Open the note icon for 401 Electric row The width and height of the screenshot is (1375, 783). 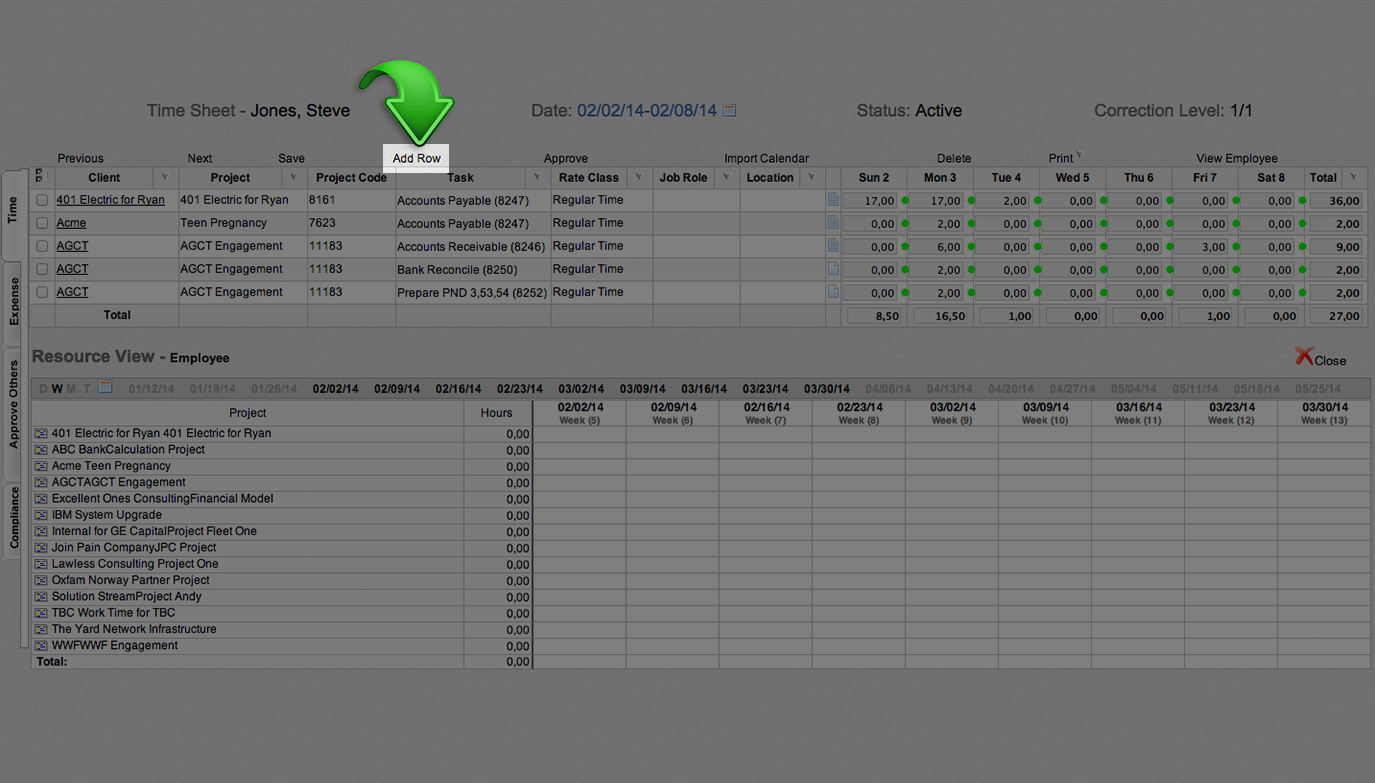click(x=833, y=200)
